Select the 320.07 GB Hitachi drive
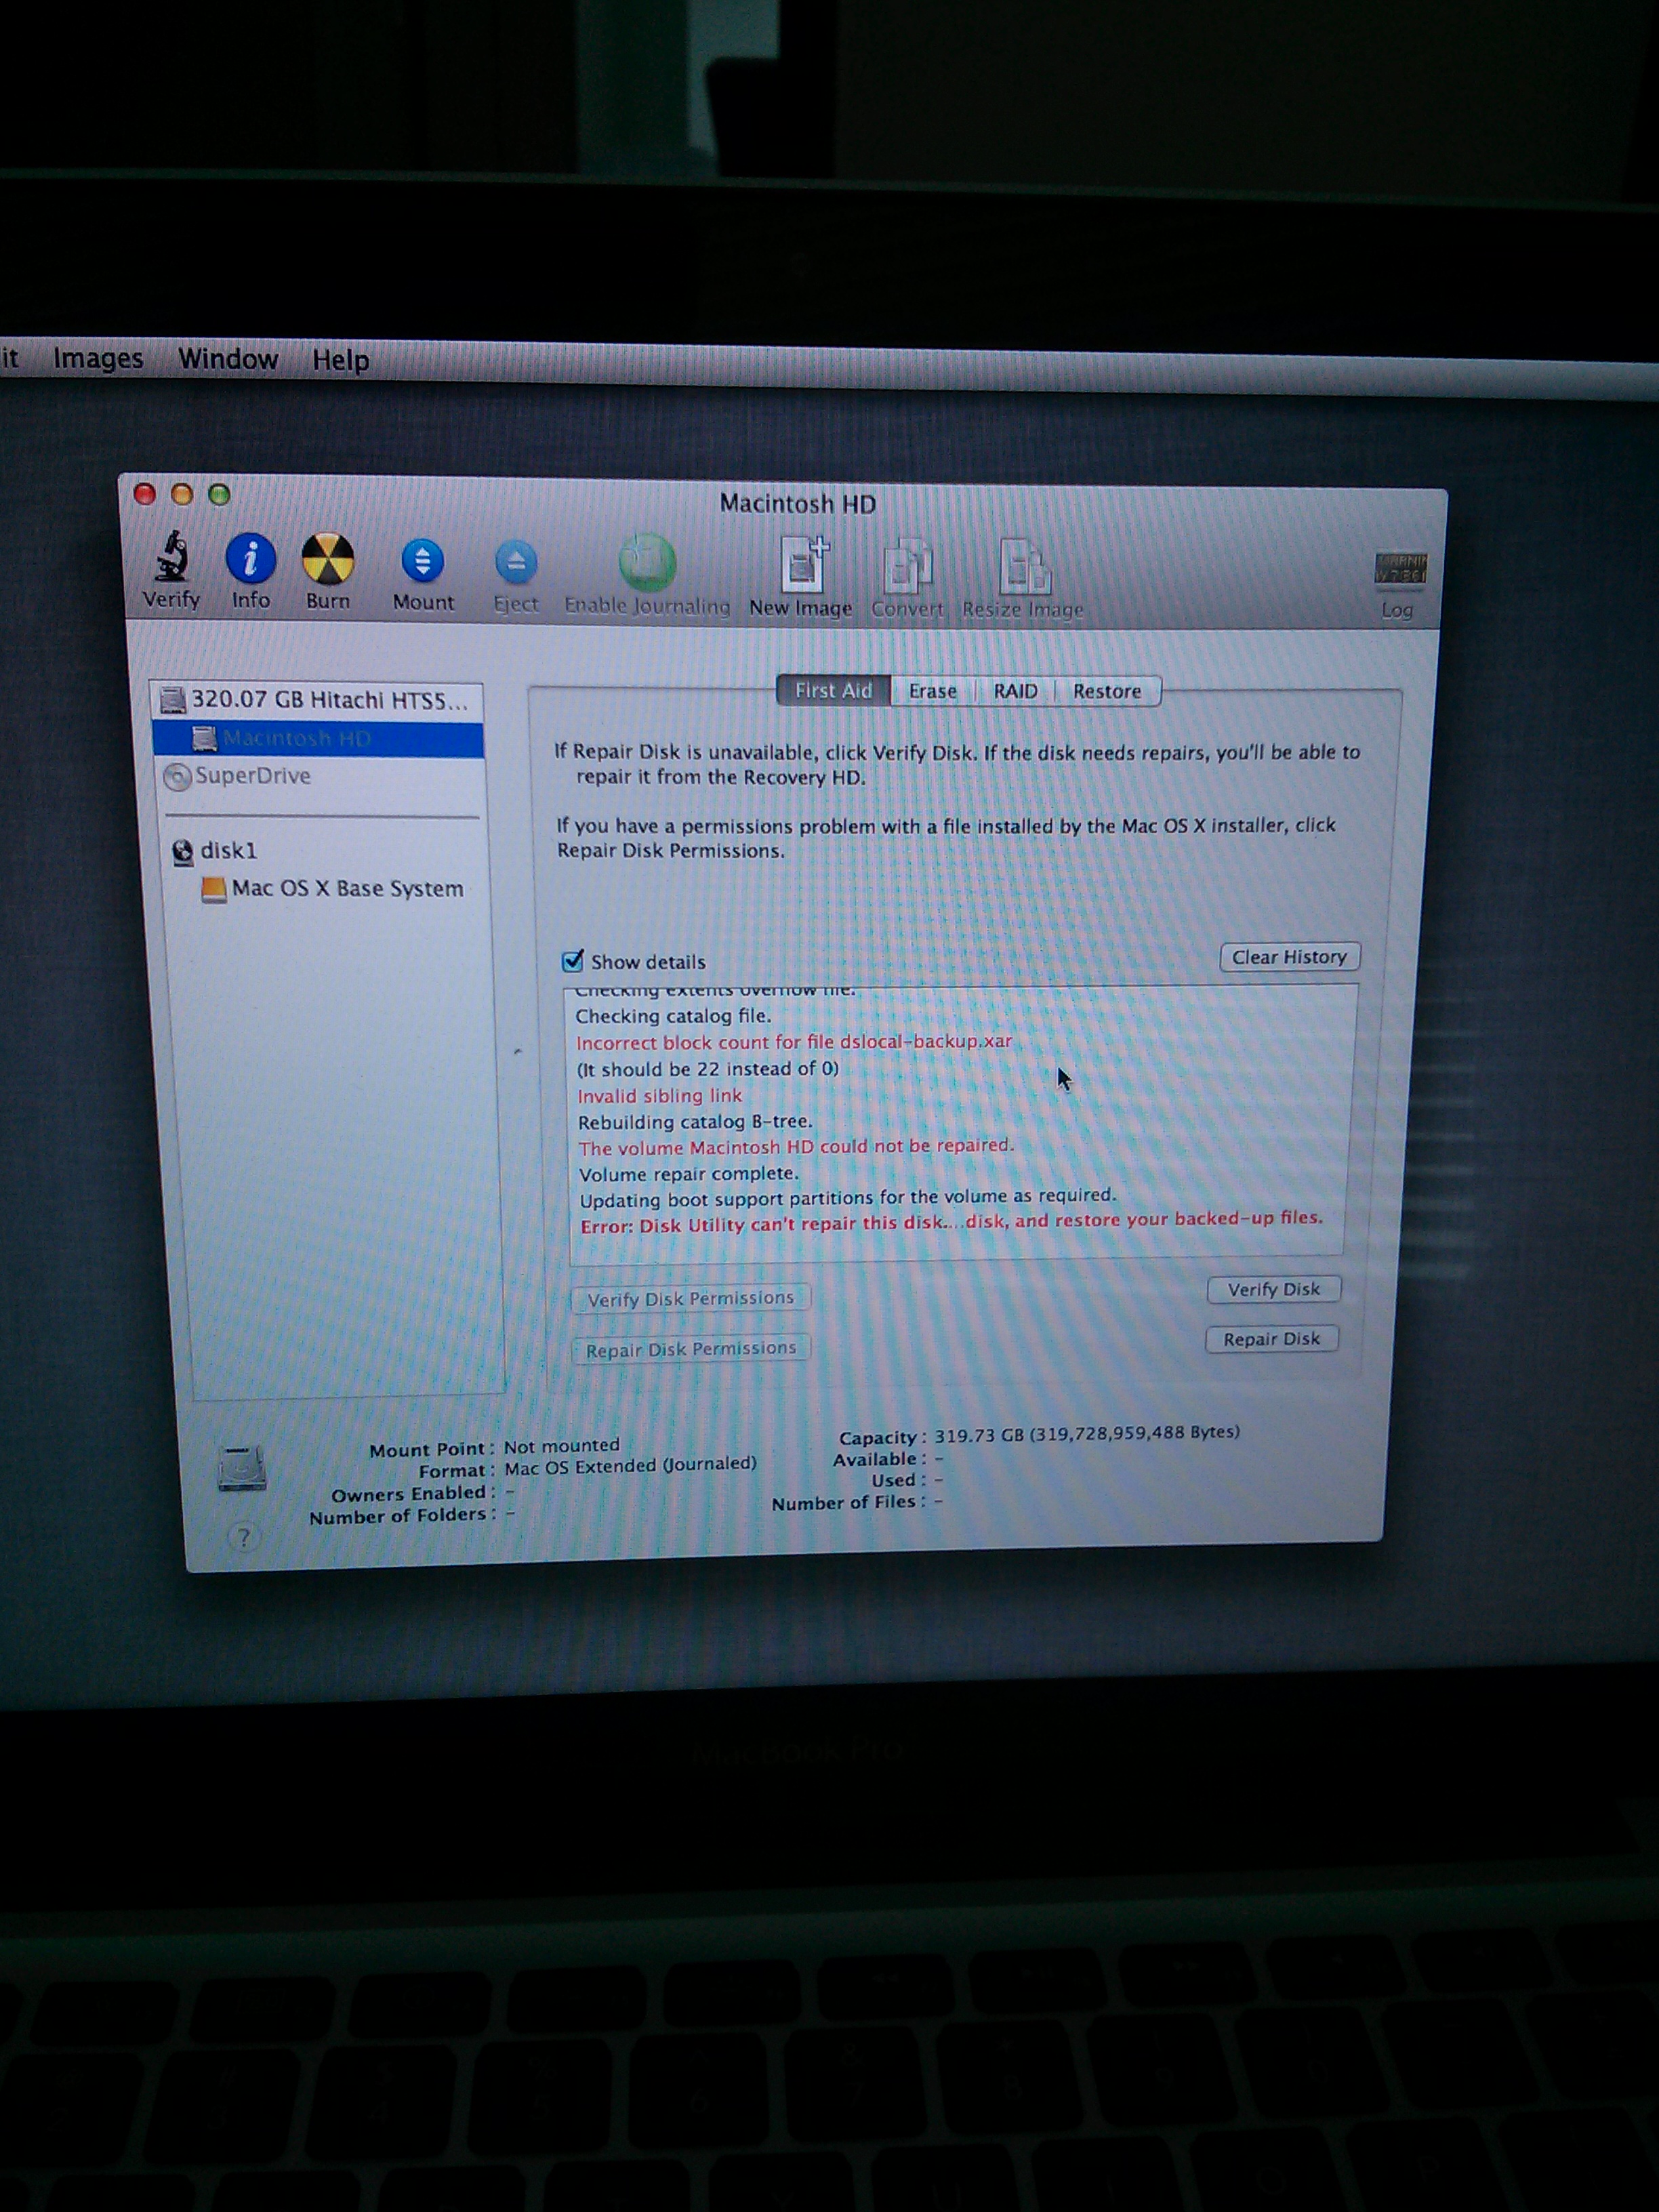The width and height of the screenshot is (1659, 2212). 317,699
